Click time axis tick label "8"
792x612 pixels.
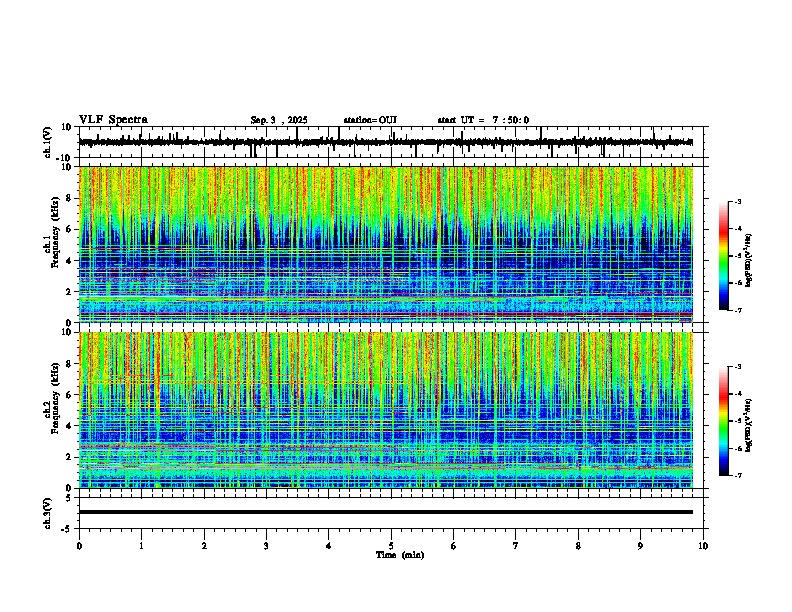[x=578, y=546]
